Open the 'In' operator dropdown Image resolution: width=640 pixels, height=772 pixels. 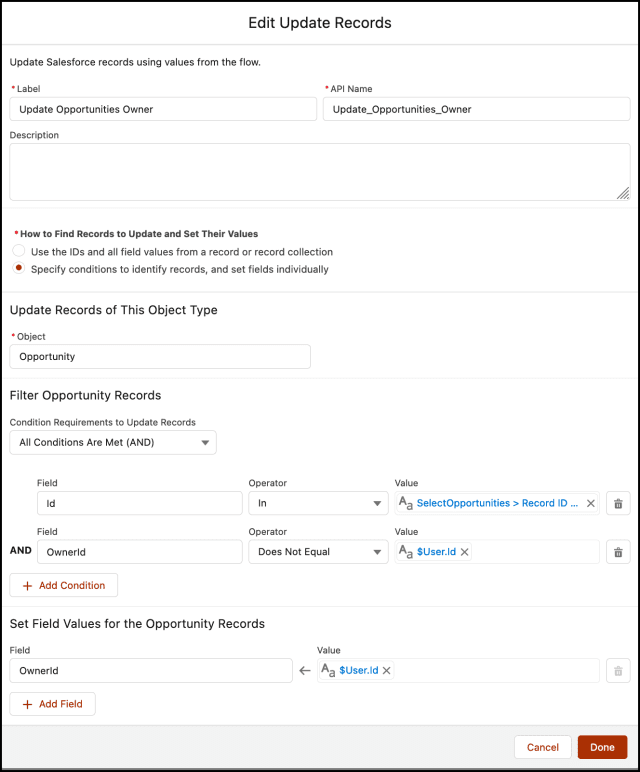(318, 504)
